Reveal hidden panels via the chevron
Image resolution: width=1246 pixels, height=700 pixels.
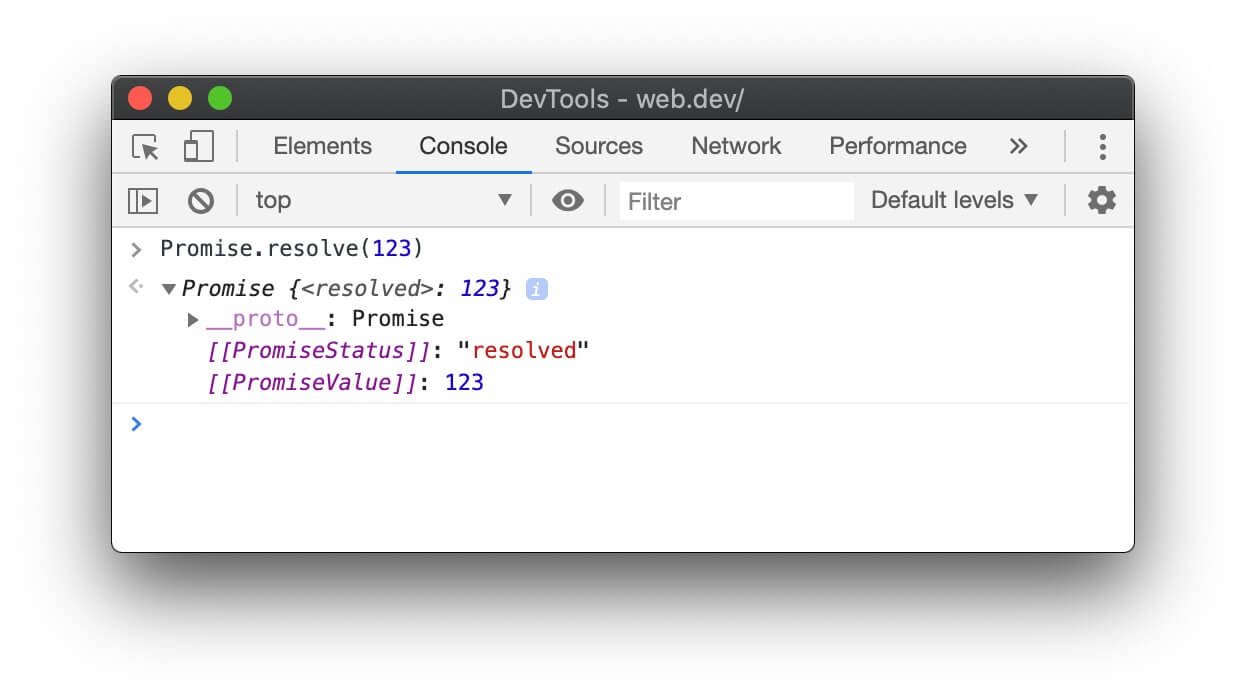point(1018,146)
